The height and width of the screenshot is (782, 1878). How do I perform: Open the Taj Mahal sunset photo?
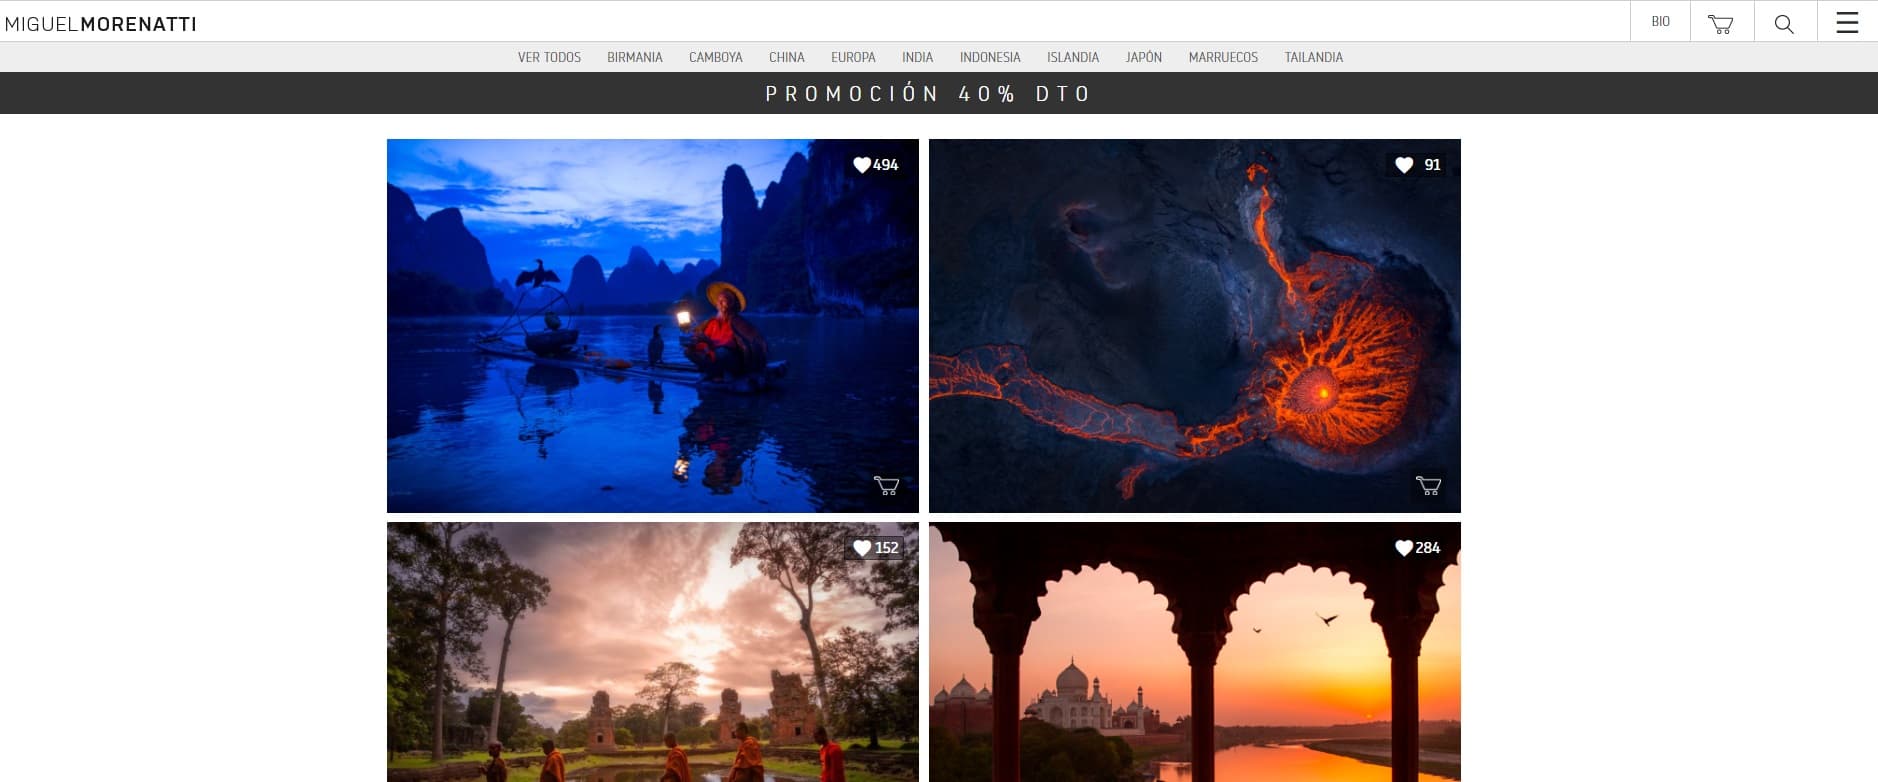tap(1195, 652)
